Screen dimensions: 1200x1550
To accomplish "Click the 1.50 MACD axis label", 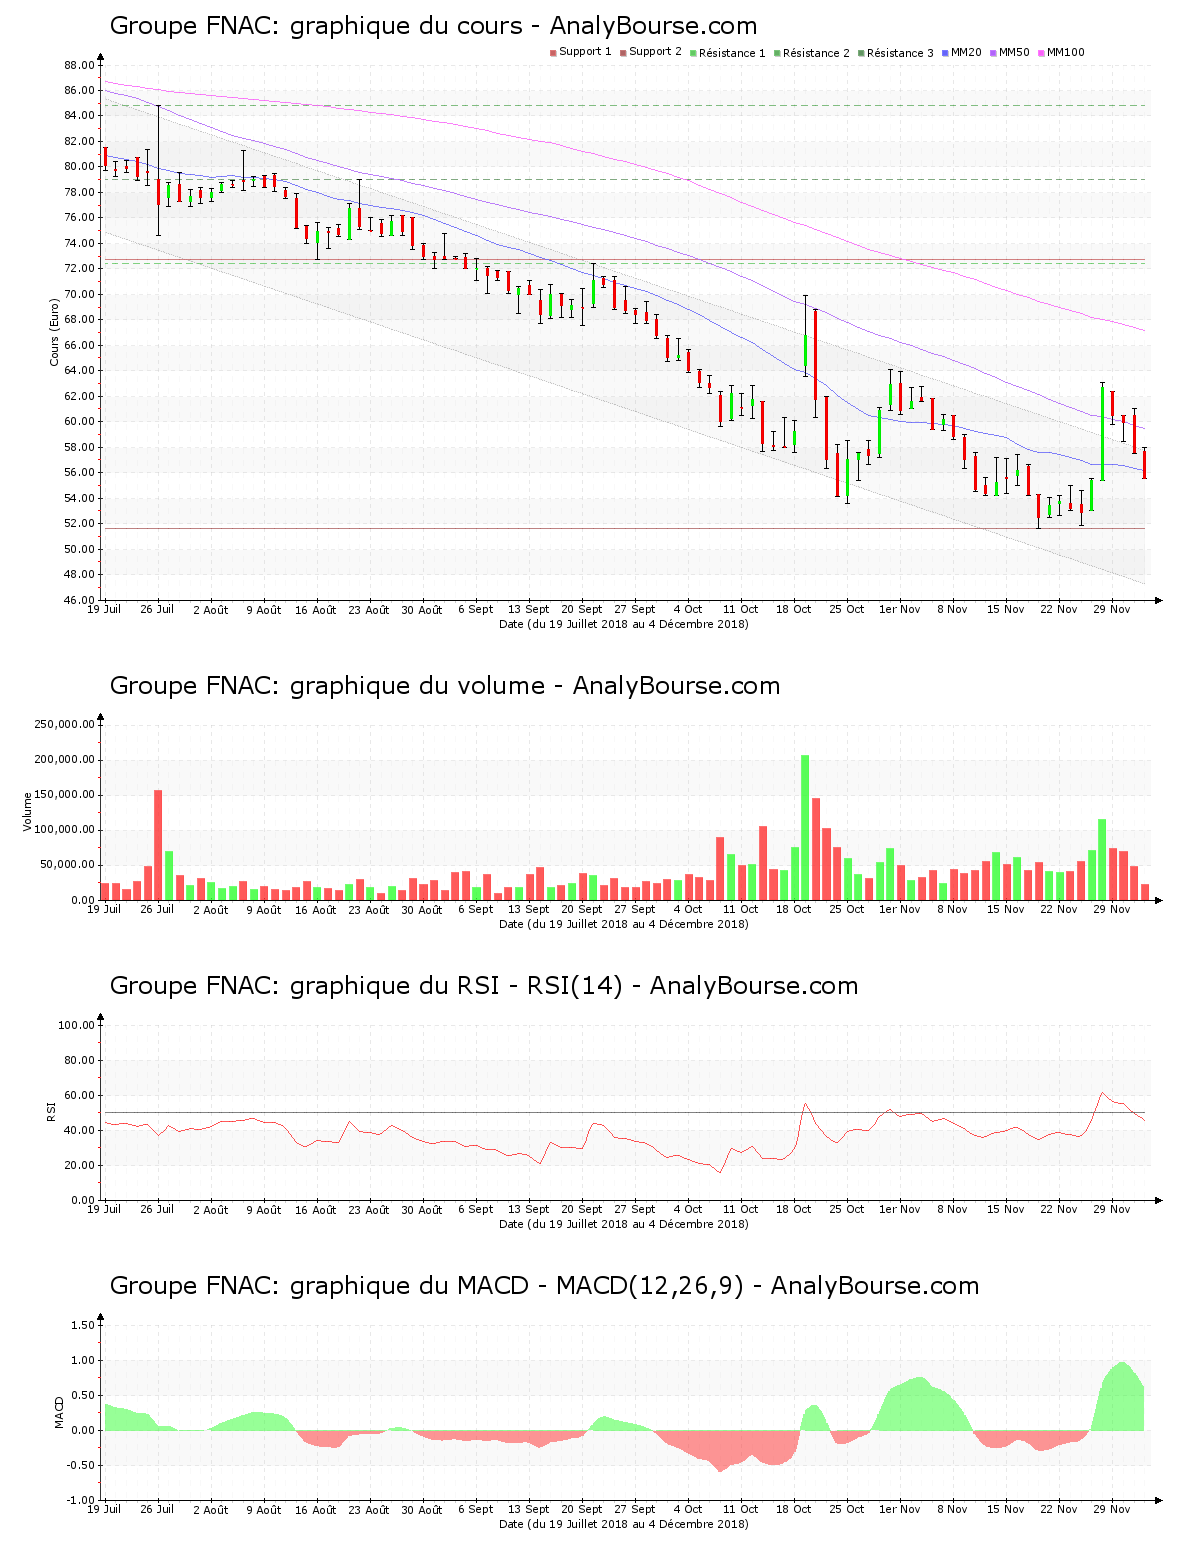I will pos(83,1325).
